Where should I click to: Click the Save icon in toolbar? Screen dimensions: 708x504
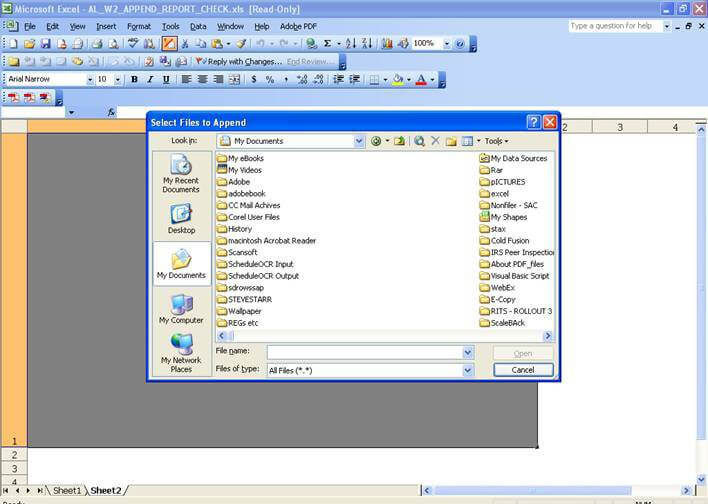(x=46, y=44)
